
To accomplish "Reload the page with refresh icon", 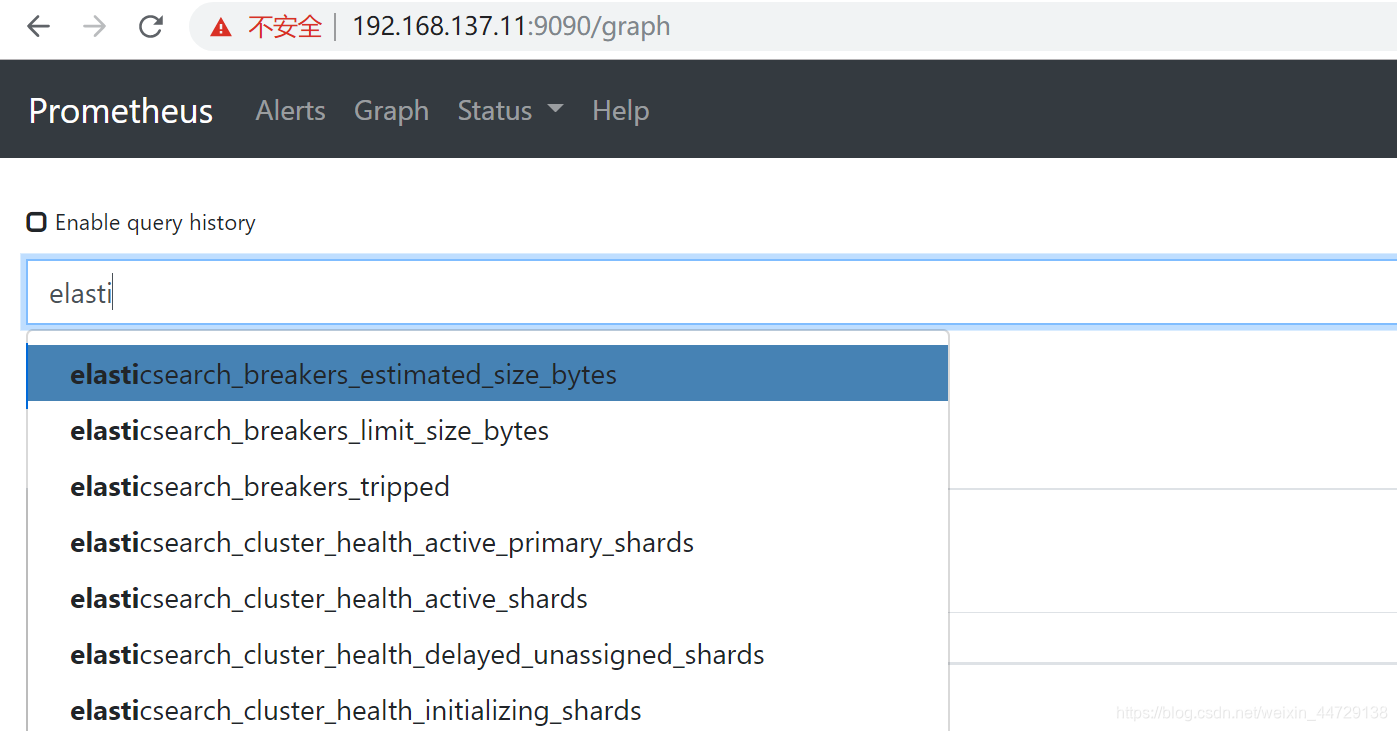I will click(x=151, y=26).
